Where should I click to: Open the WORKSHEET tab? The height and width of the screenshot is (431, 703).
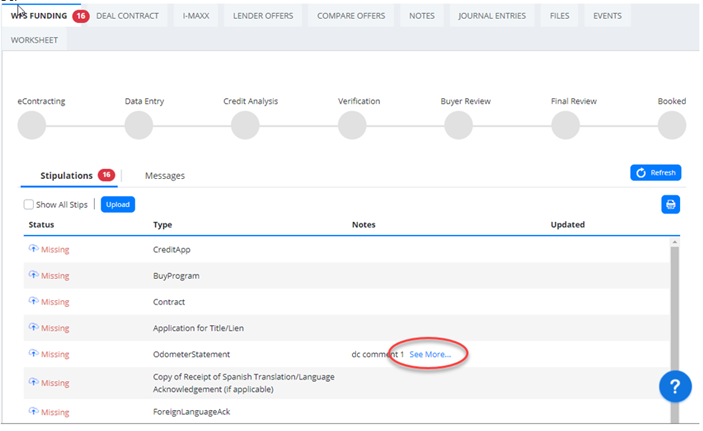(35, 40)
